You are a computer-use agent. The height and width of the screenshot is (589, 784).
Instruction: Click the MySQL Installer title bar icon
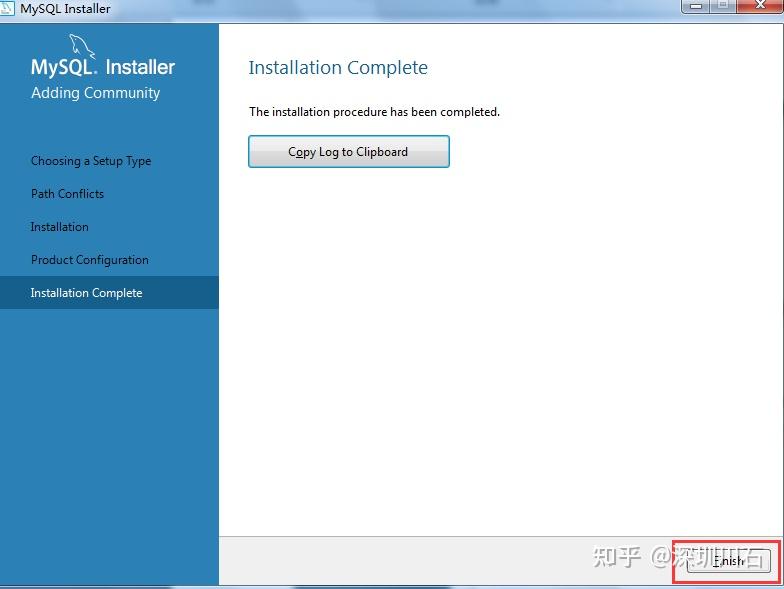tap(8, 8)
